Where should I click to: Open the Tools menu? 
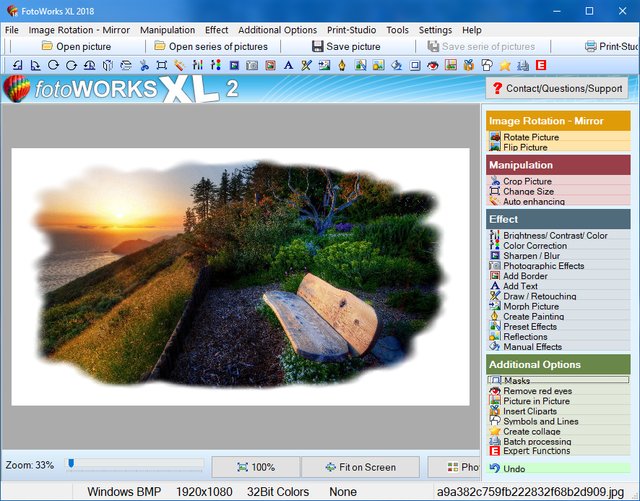tap(397, 30)
